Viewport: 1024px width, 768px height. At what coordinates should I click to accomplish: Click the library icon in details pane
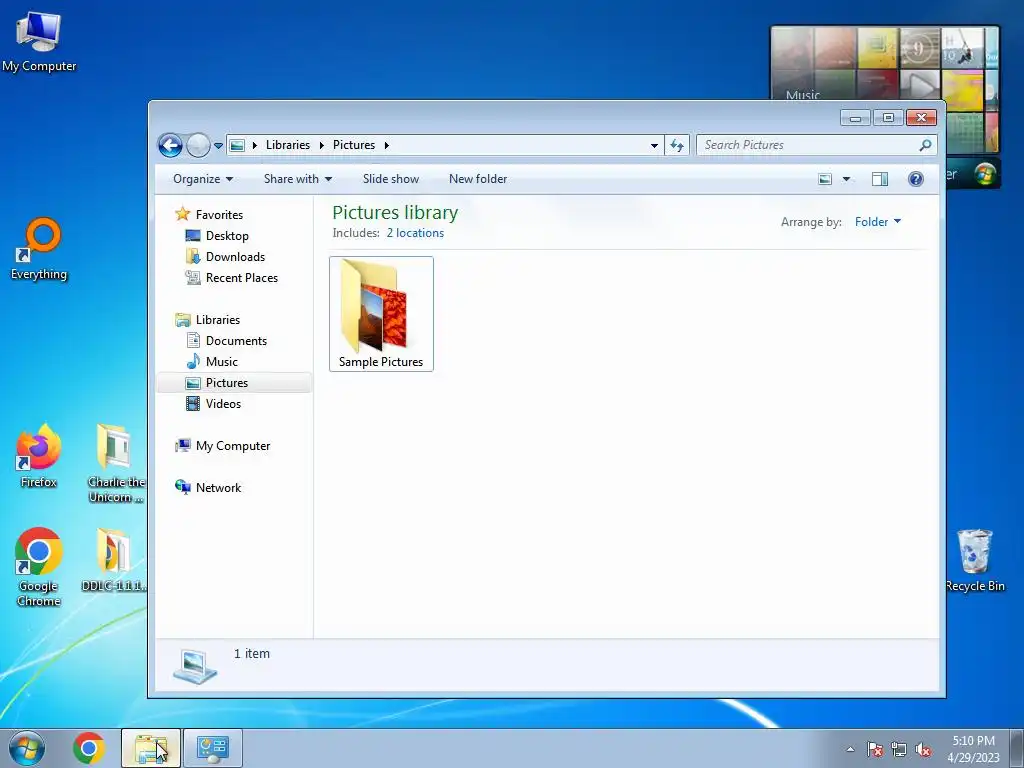[x=195, y=666]
